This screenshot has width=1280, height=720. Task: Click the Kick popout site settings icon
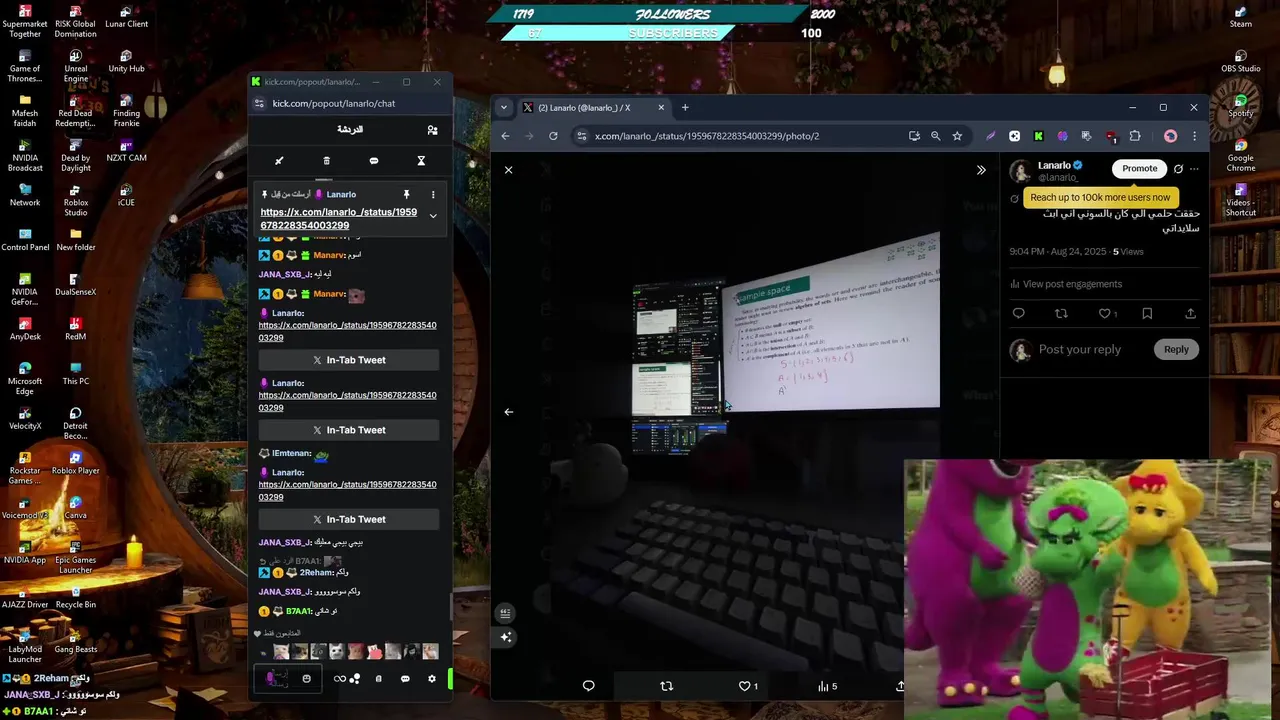(x=260, y=103)
